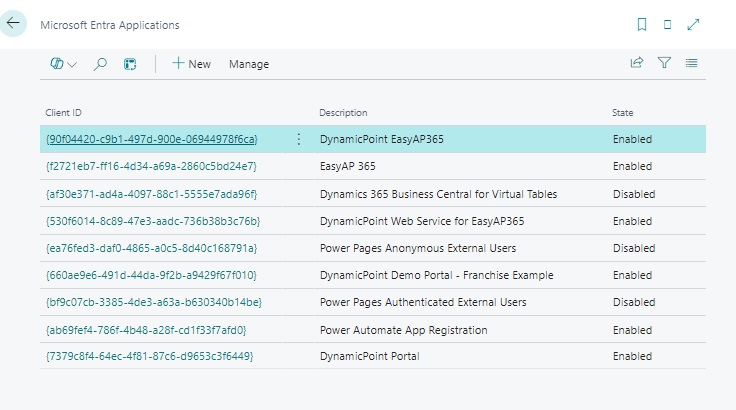Image resolution: width=736 pixels, height=410 pixels.
Task: Expand page to full width
Action: tap(693, 24)
